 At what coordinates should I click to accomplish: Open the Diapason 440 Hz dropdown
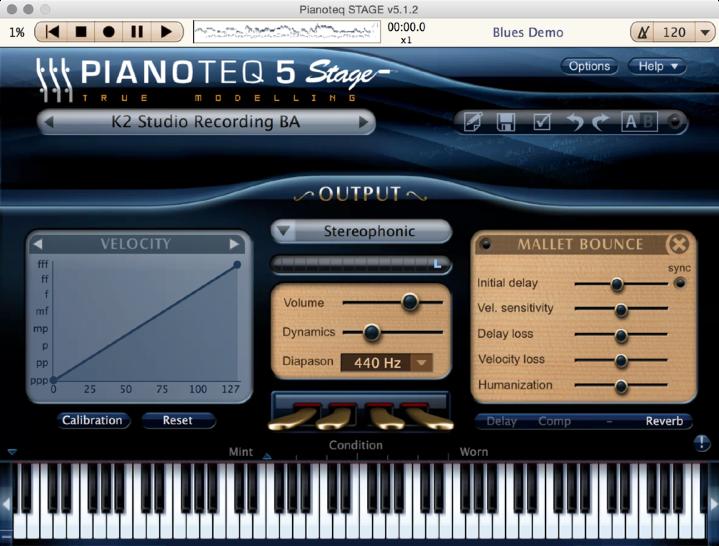coord(421,363)
